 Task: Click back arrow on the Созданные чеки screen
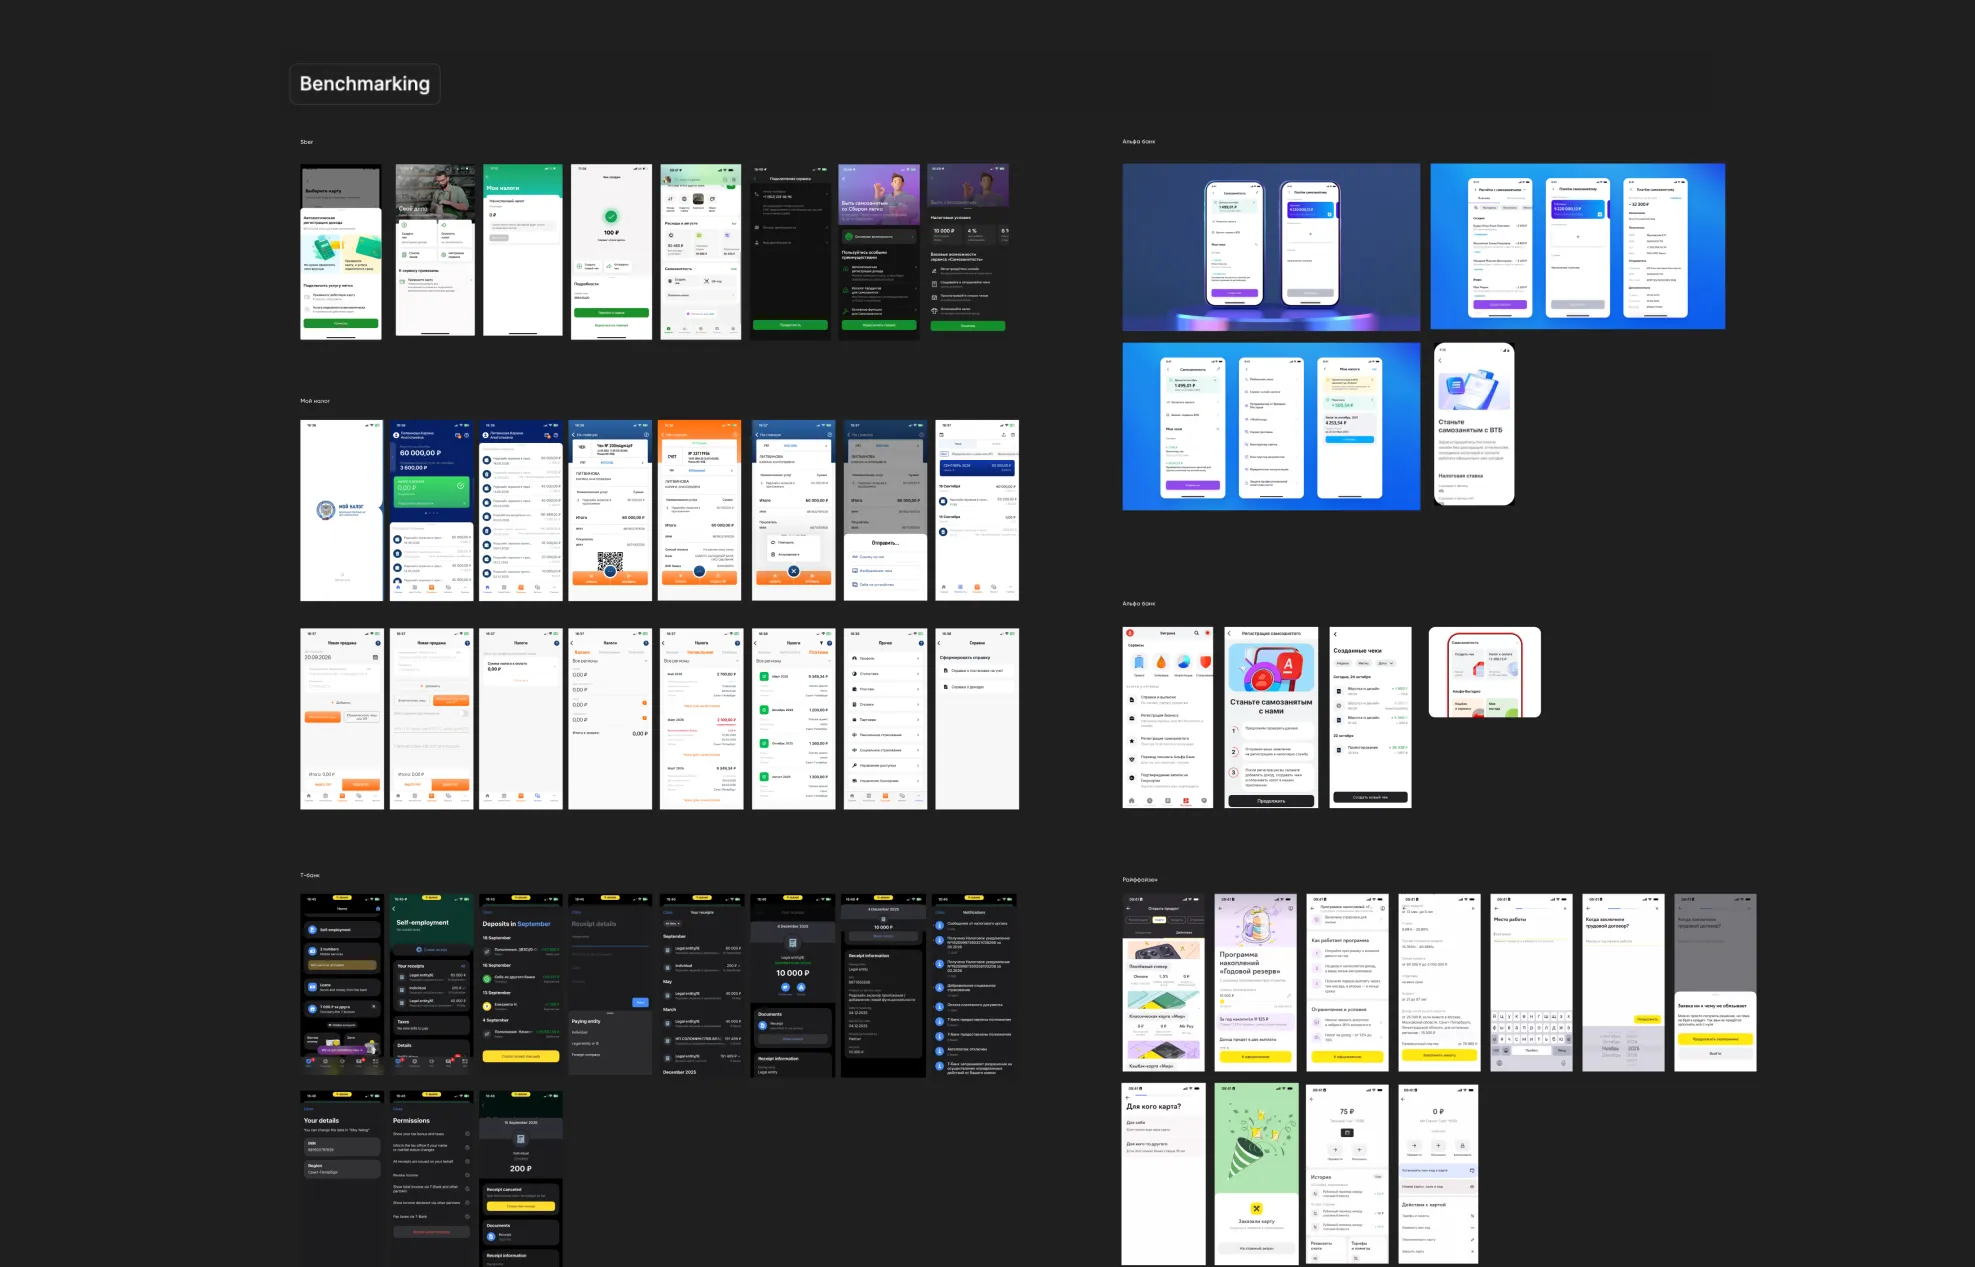(1335, 634)
